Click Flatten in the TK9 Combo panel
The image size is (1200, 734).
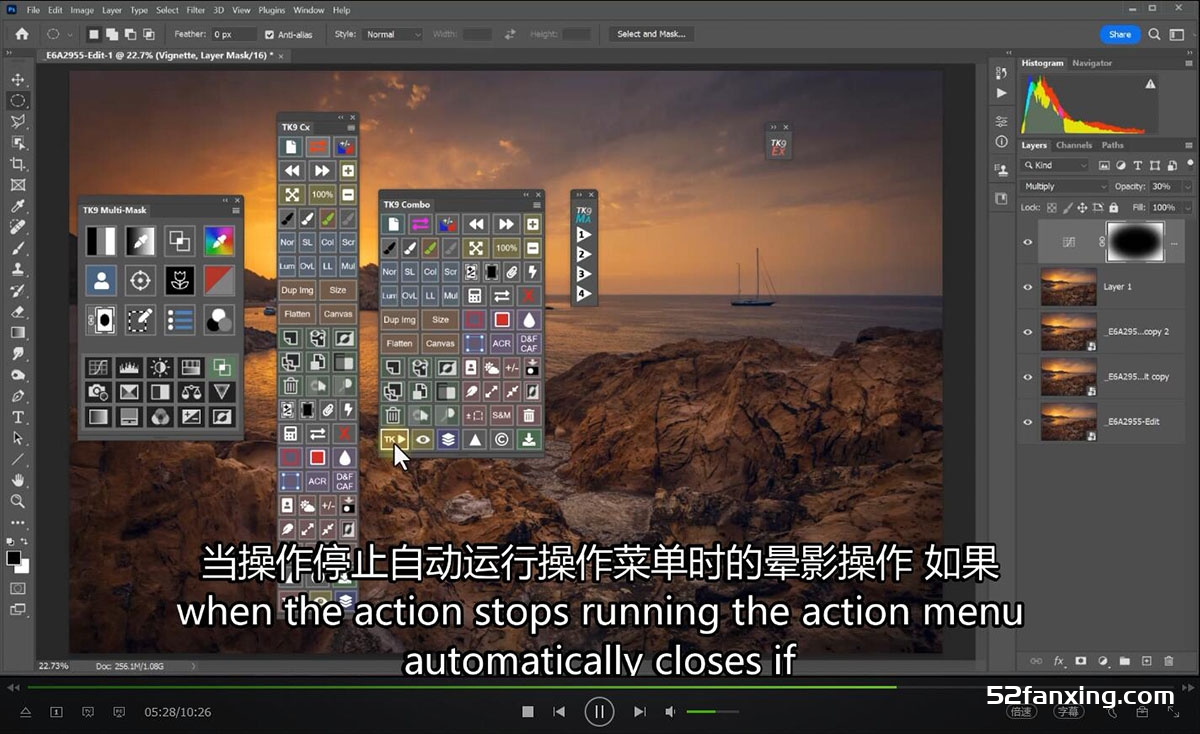coord(400,343)
